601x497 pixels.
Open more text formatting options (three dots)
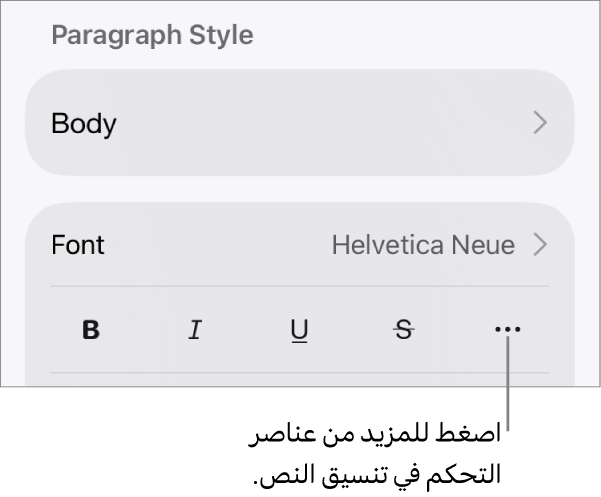point(507,329)
